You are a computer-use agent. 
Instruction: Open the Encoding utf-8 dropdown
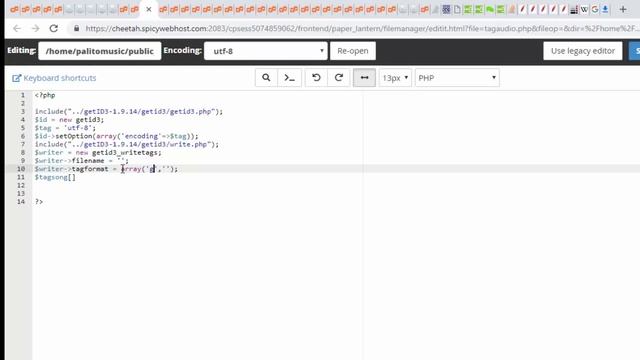[x=266, y=51]
